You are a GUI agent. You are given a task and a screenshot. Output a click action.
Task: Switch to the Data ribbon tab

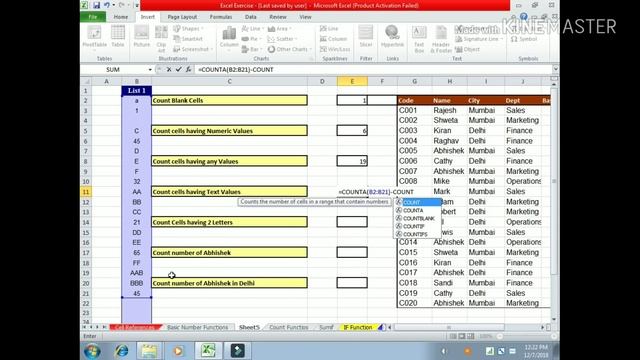[x=251, y=17]
